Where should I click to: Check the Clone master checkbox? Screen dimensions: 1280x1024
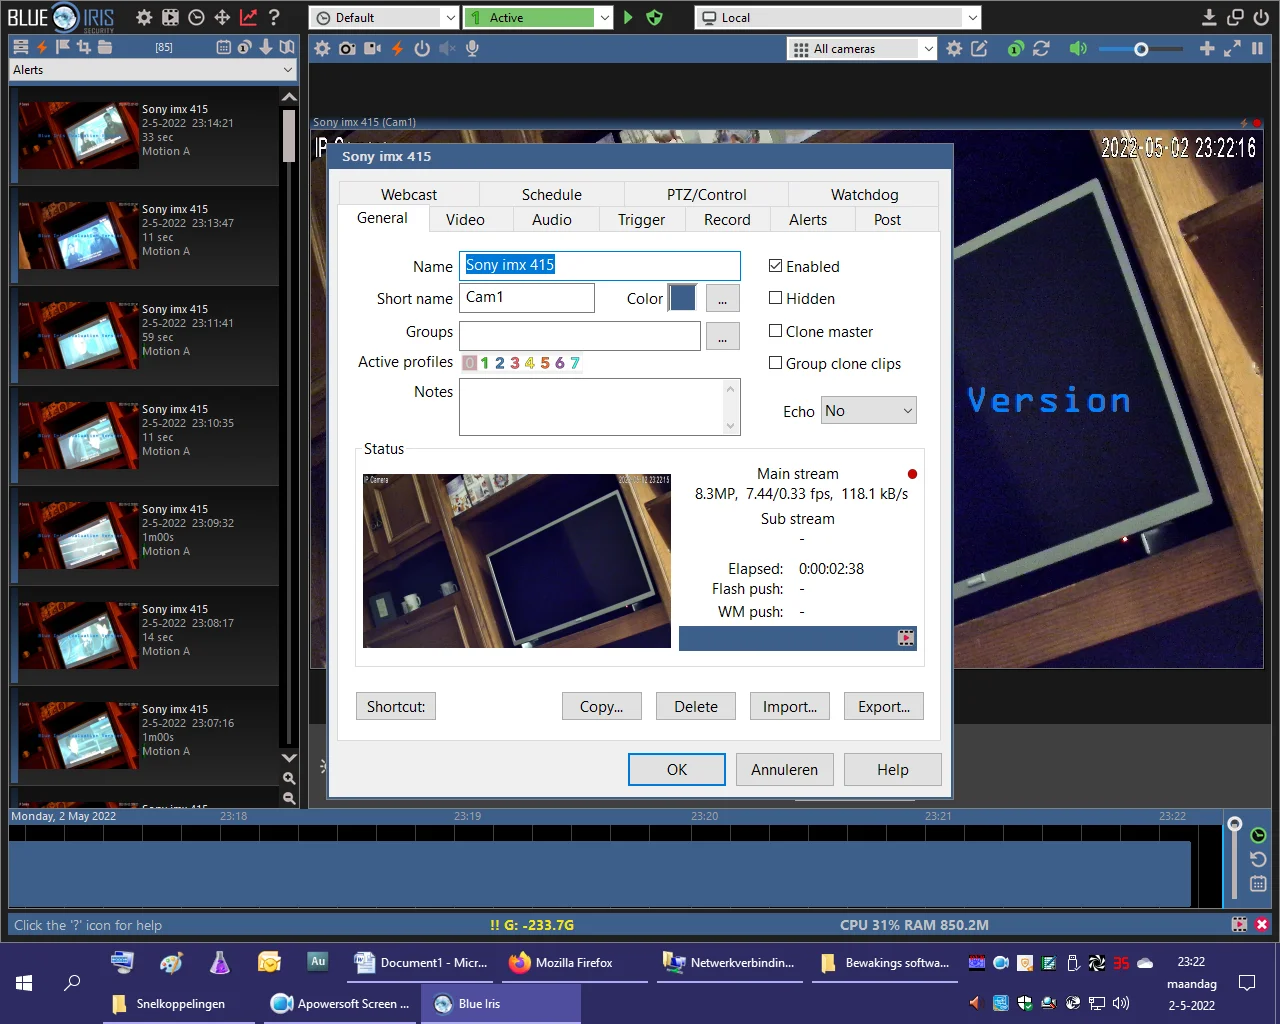coord(775,330)
